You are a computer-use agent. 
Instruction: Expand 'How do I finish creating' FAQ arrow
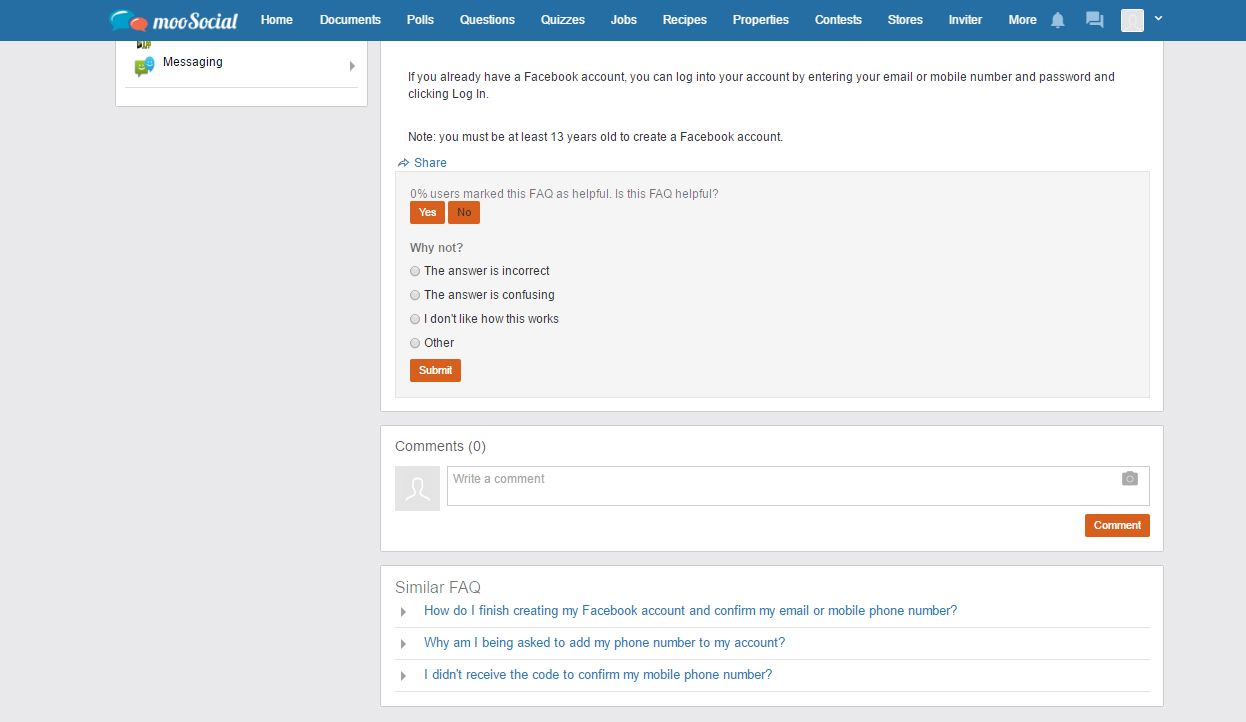403,612
